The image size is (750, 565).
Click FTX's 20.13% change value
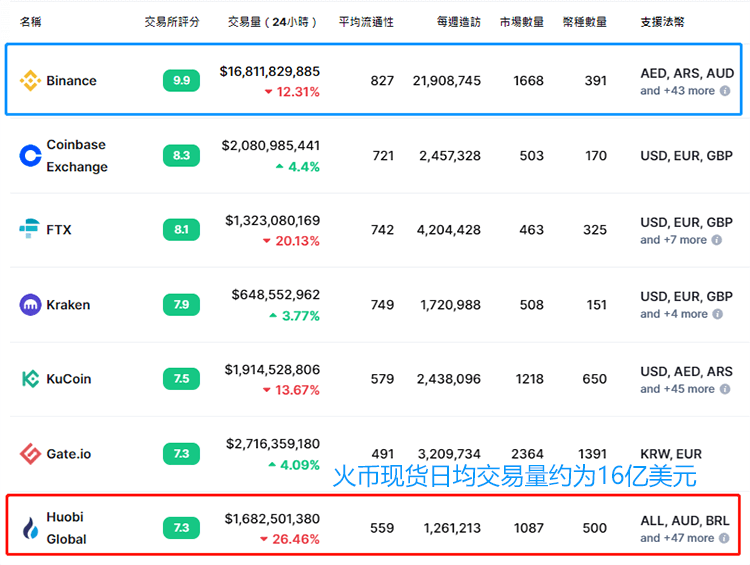click(297, 241)
